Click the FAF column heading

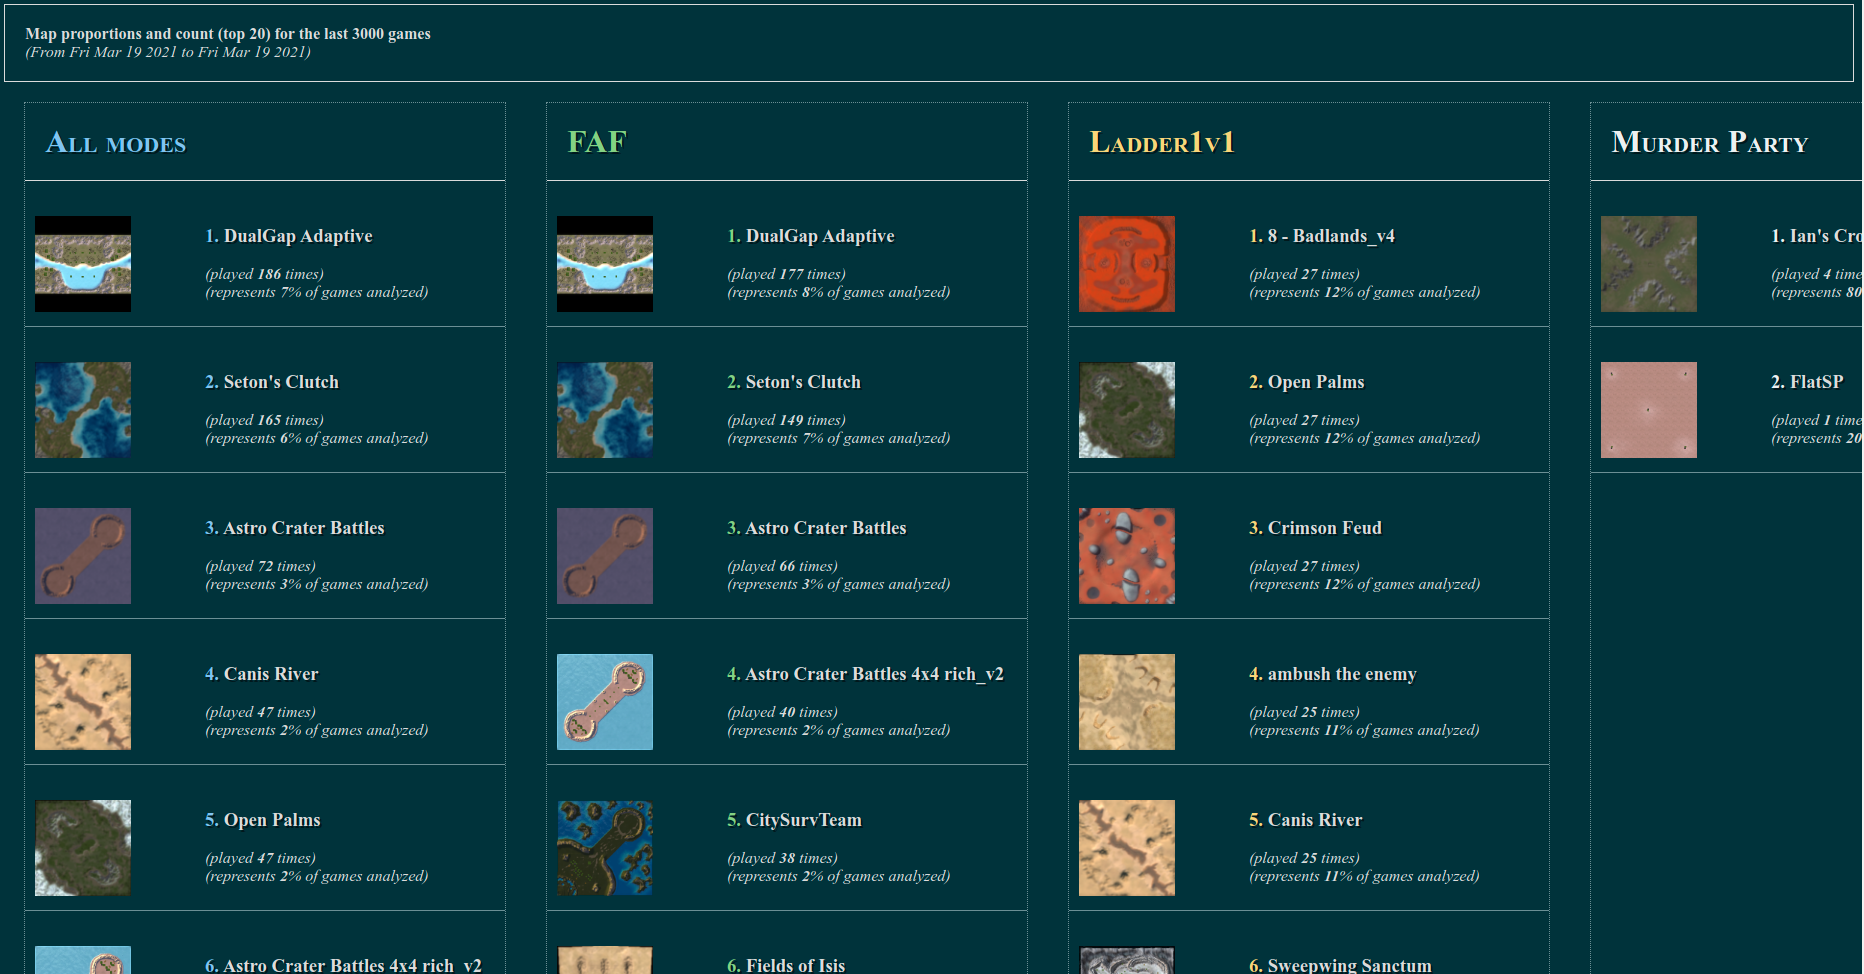(597, 142)
